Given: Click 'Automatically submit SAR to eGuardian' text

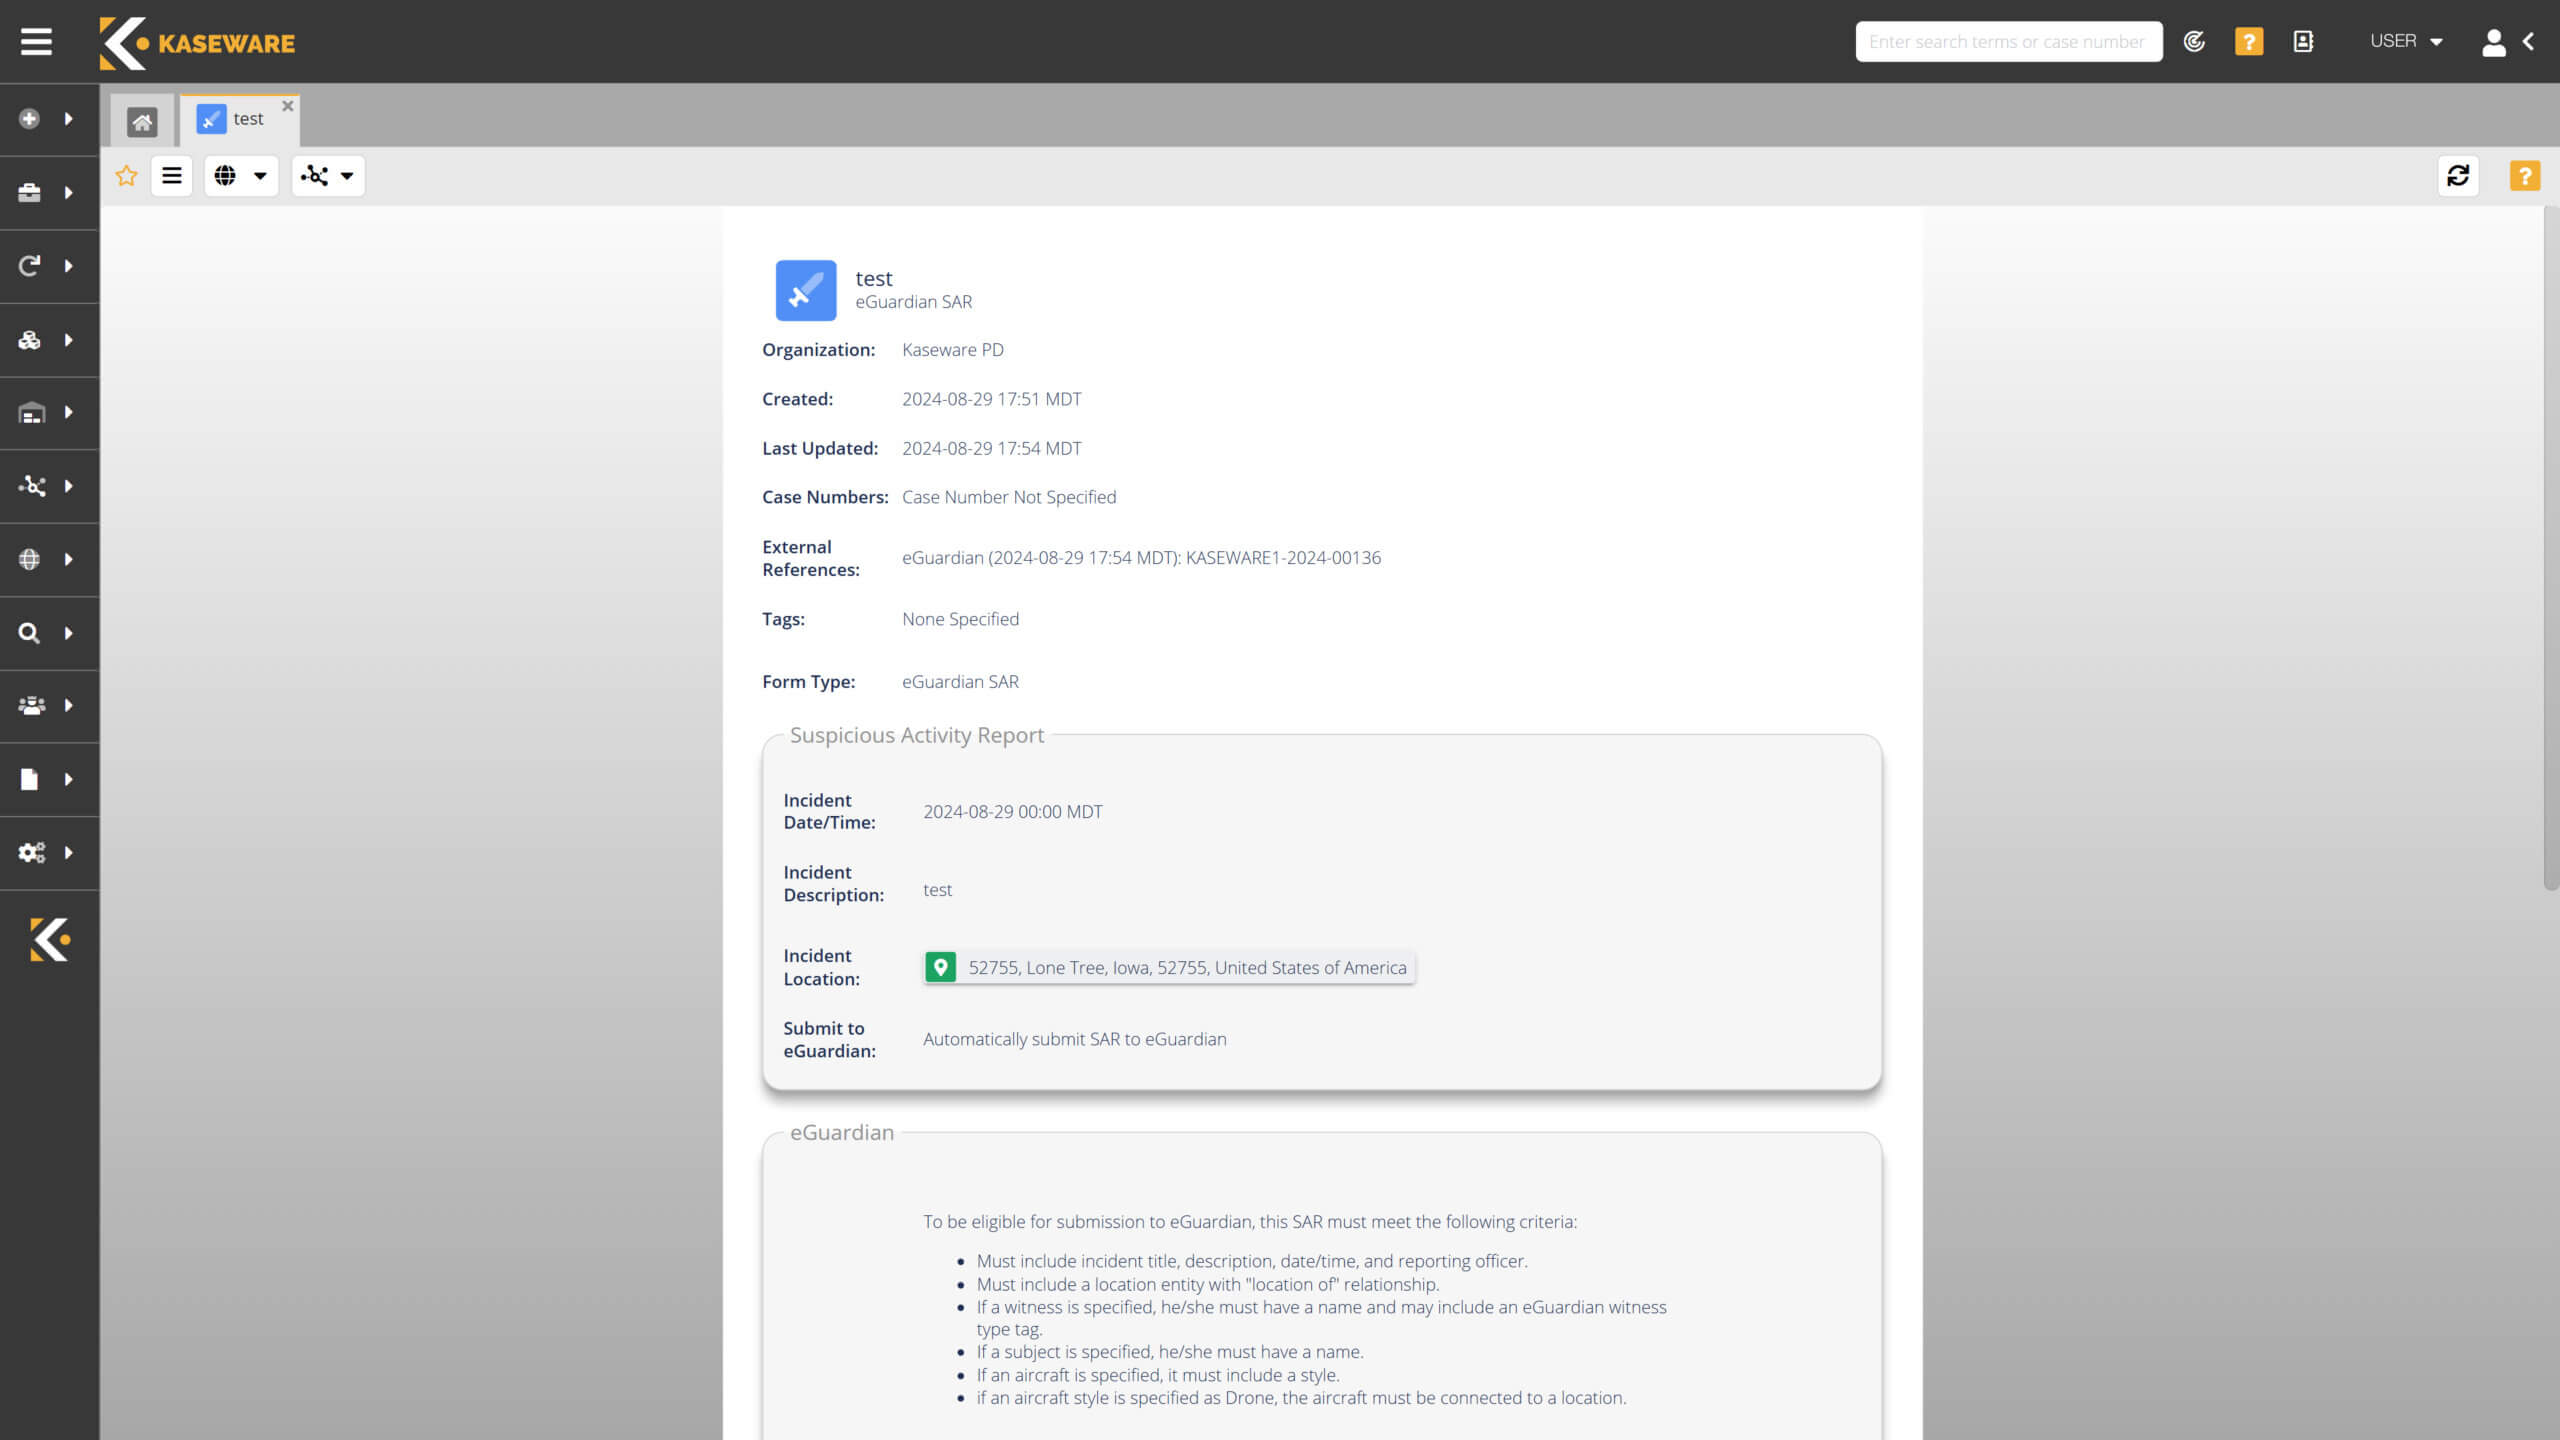Looking at the screenshot, I should pyautogui.click(x=1074, y=1039).
